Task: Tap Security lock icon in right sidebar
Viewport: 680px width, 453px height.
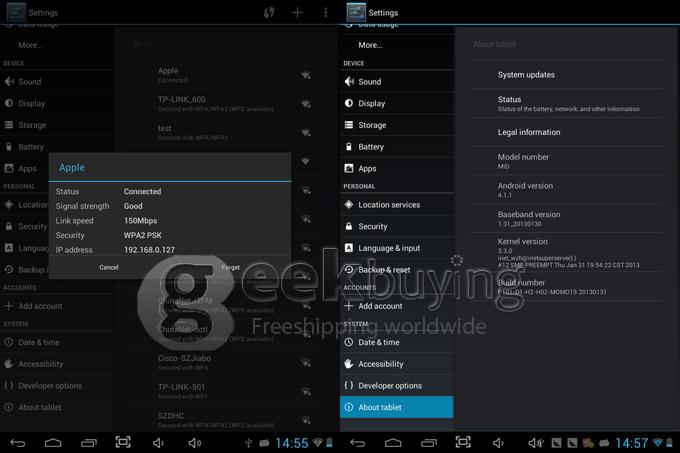Action: click(x=349, y=226)
